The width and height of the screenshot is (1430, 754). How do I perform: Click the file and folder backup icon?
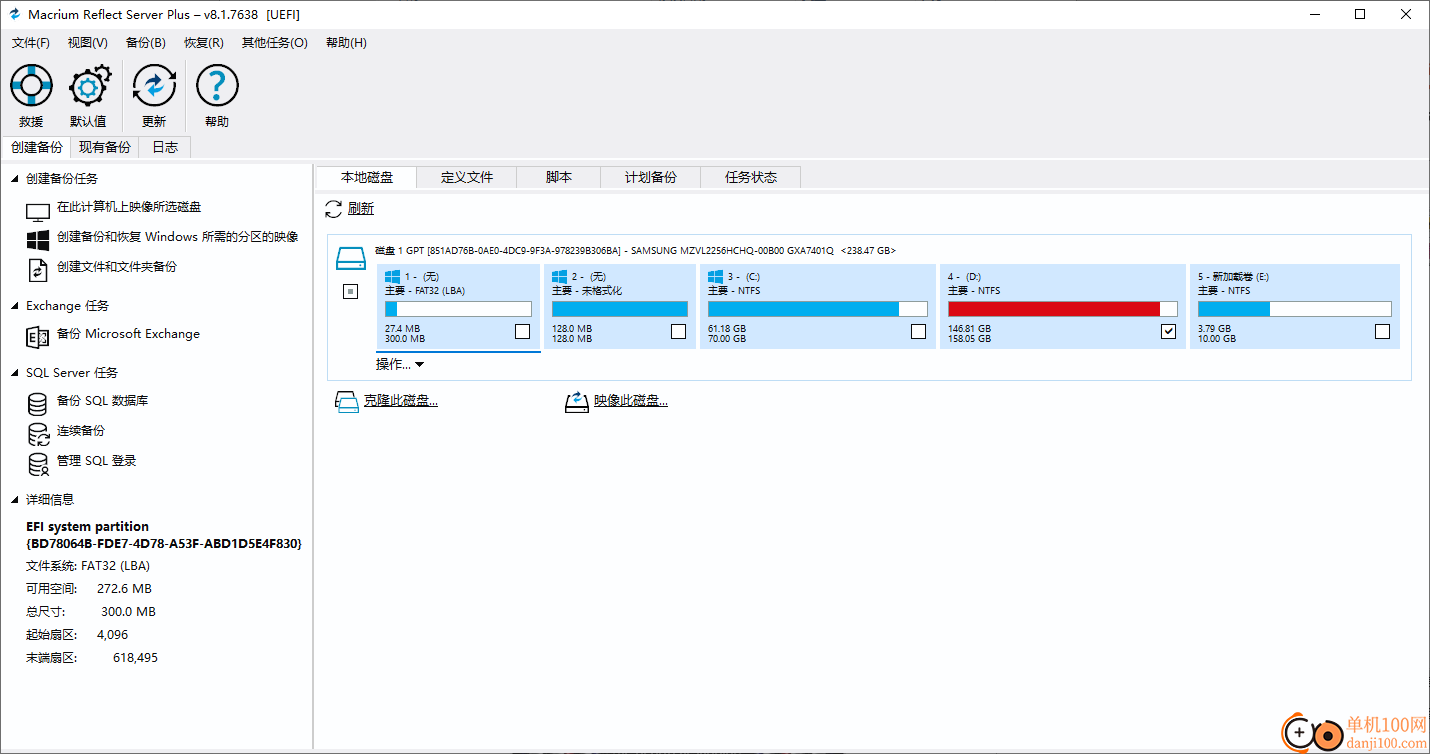point(38,269)
